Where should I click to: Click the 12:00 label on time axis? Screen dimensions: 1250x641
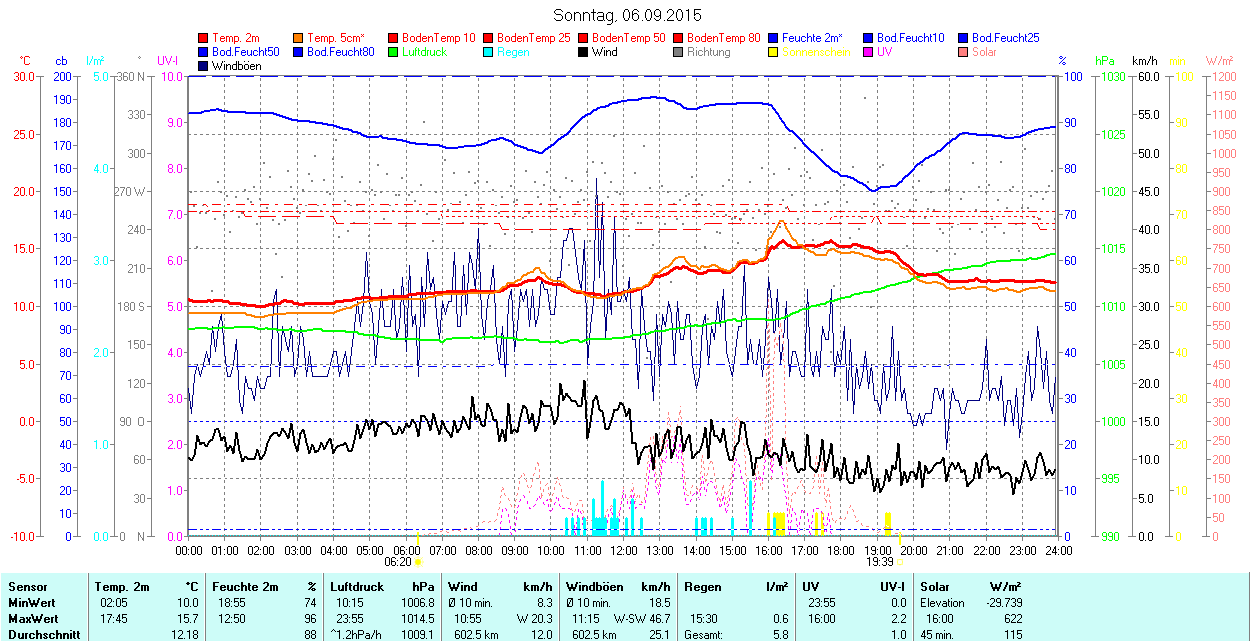pyautogui.click(x=624, y=550)
